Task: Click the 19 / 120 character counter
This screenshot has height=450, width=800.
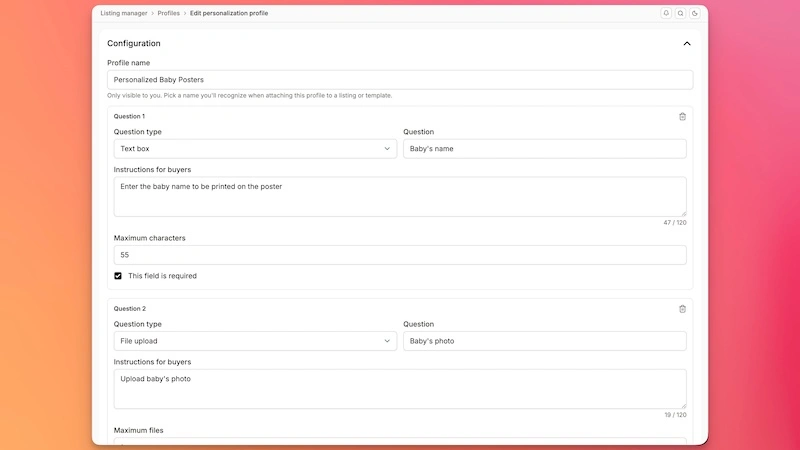Action: 675,415
